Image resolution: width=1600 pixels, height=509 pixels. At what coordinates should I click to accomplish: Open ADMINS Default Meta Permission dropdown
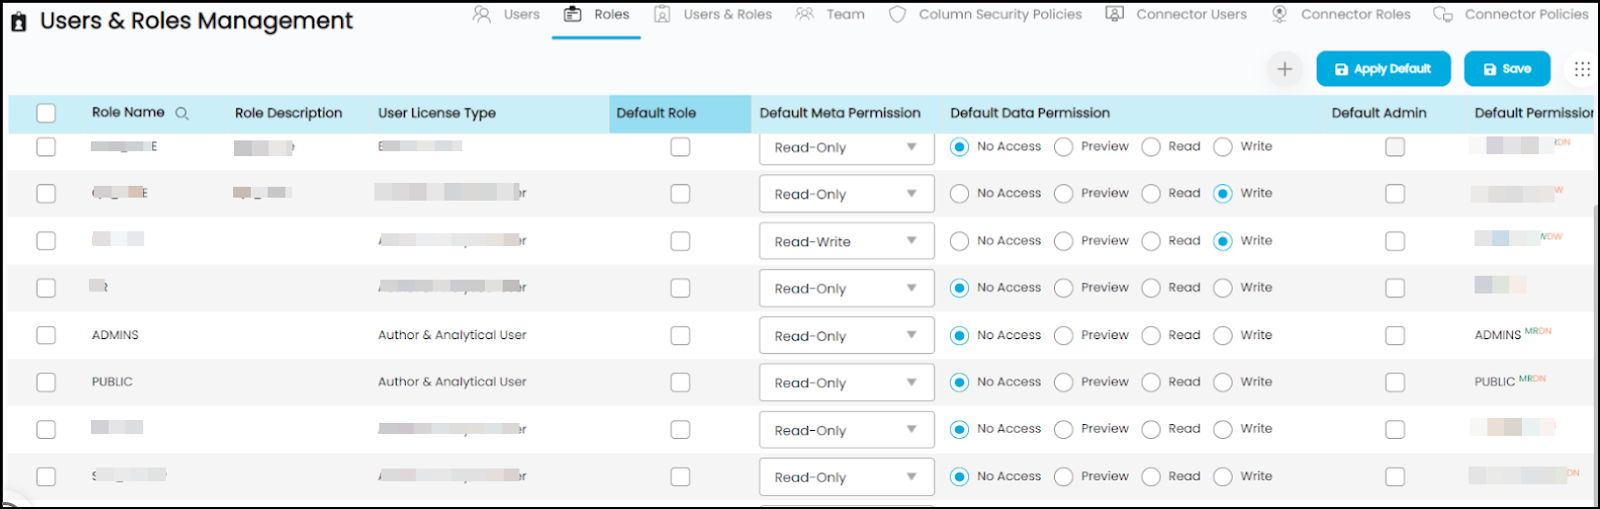click(846, 336)
